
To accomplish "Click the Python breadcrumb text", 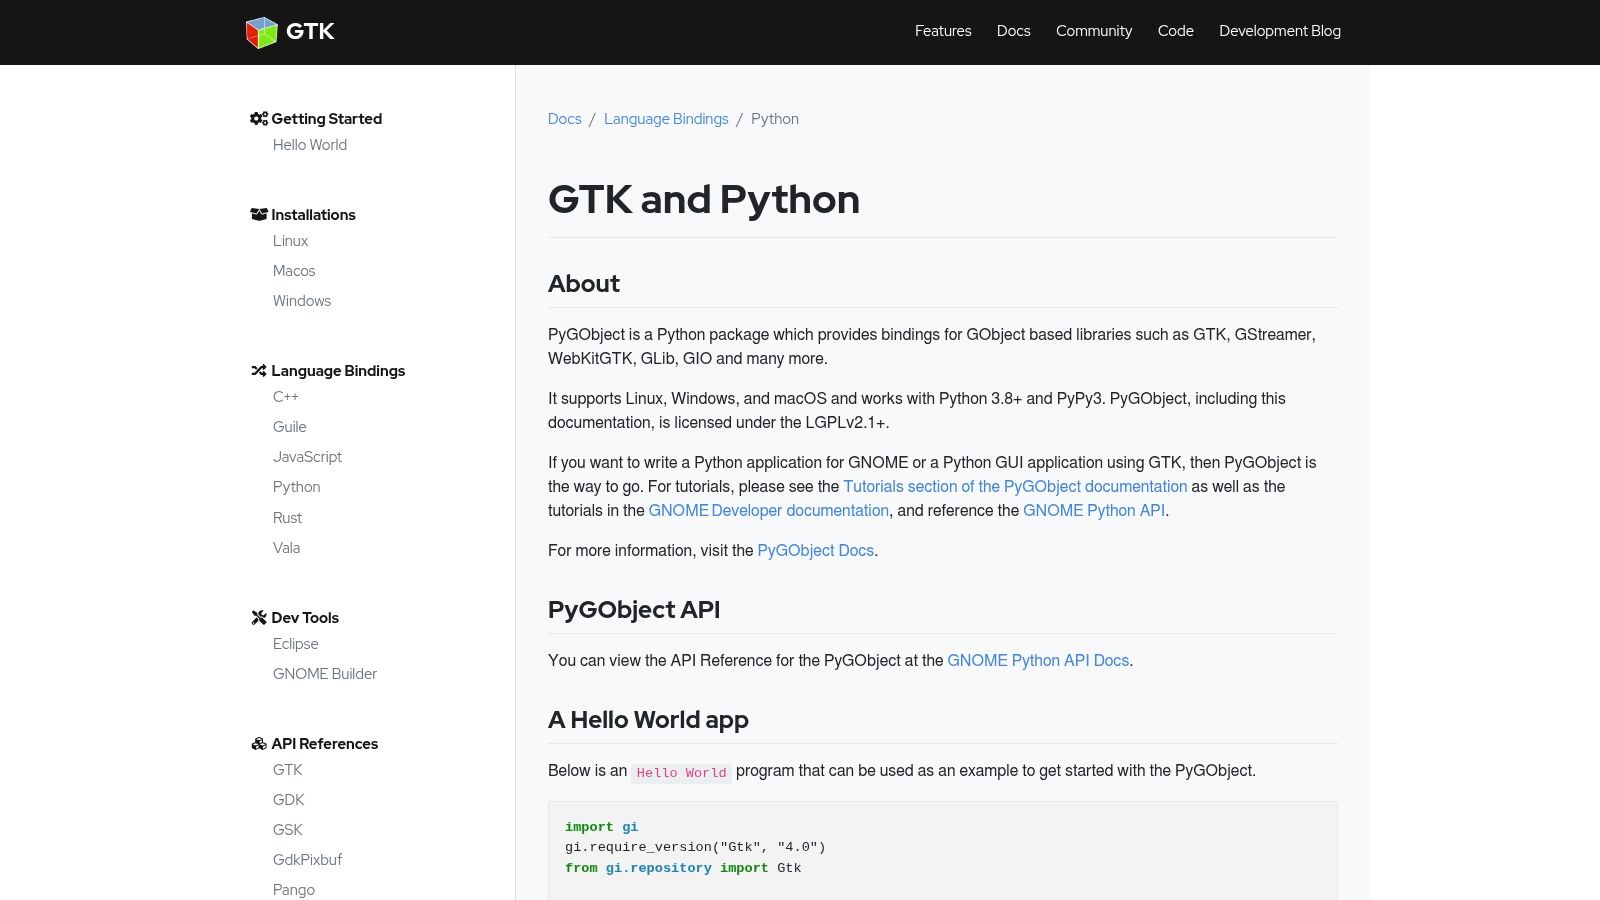I will (x=775, y=119).
